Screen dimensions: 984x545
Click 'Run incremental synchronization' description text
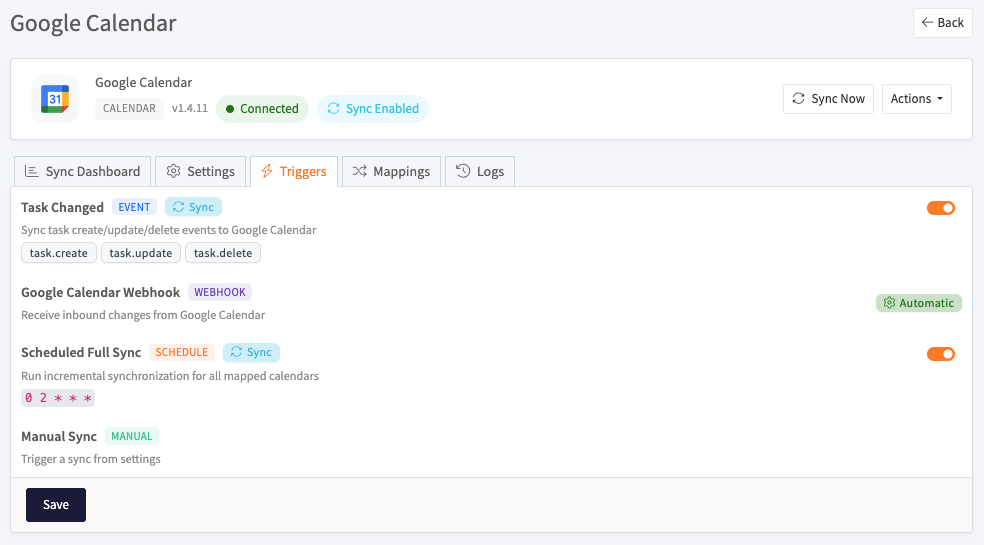click(x=170, y=376)
